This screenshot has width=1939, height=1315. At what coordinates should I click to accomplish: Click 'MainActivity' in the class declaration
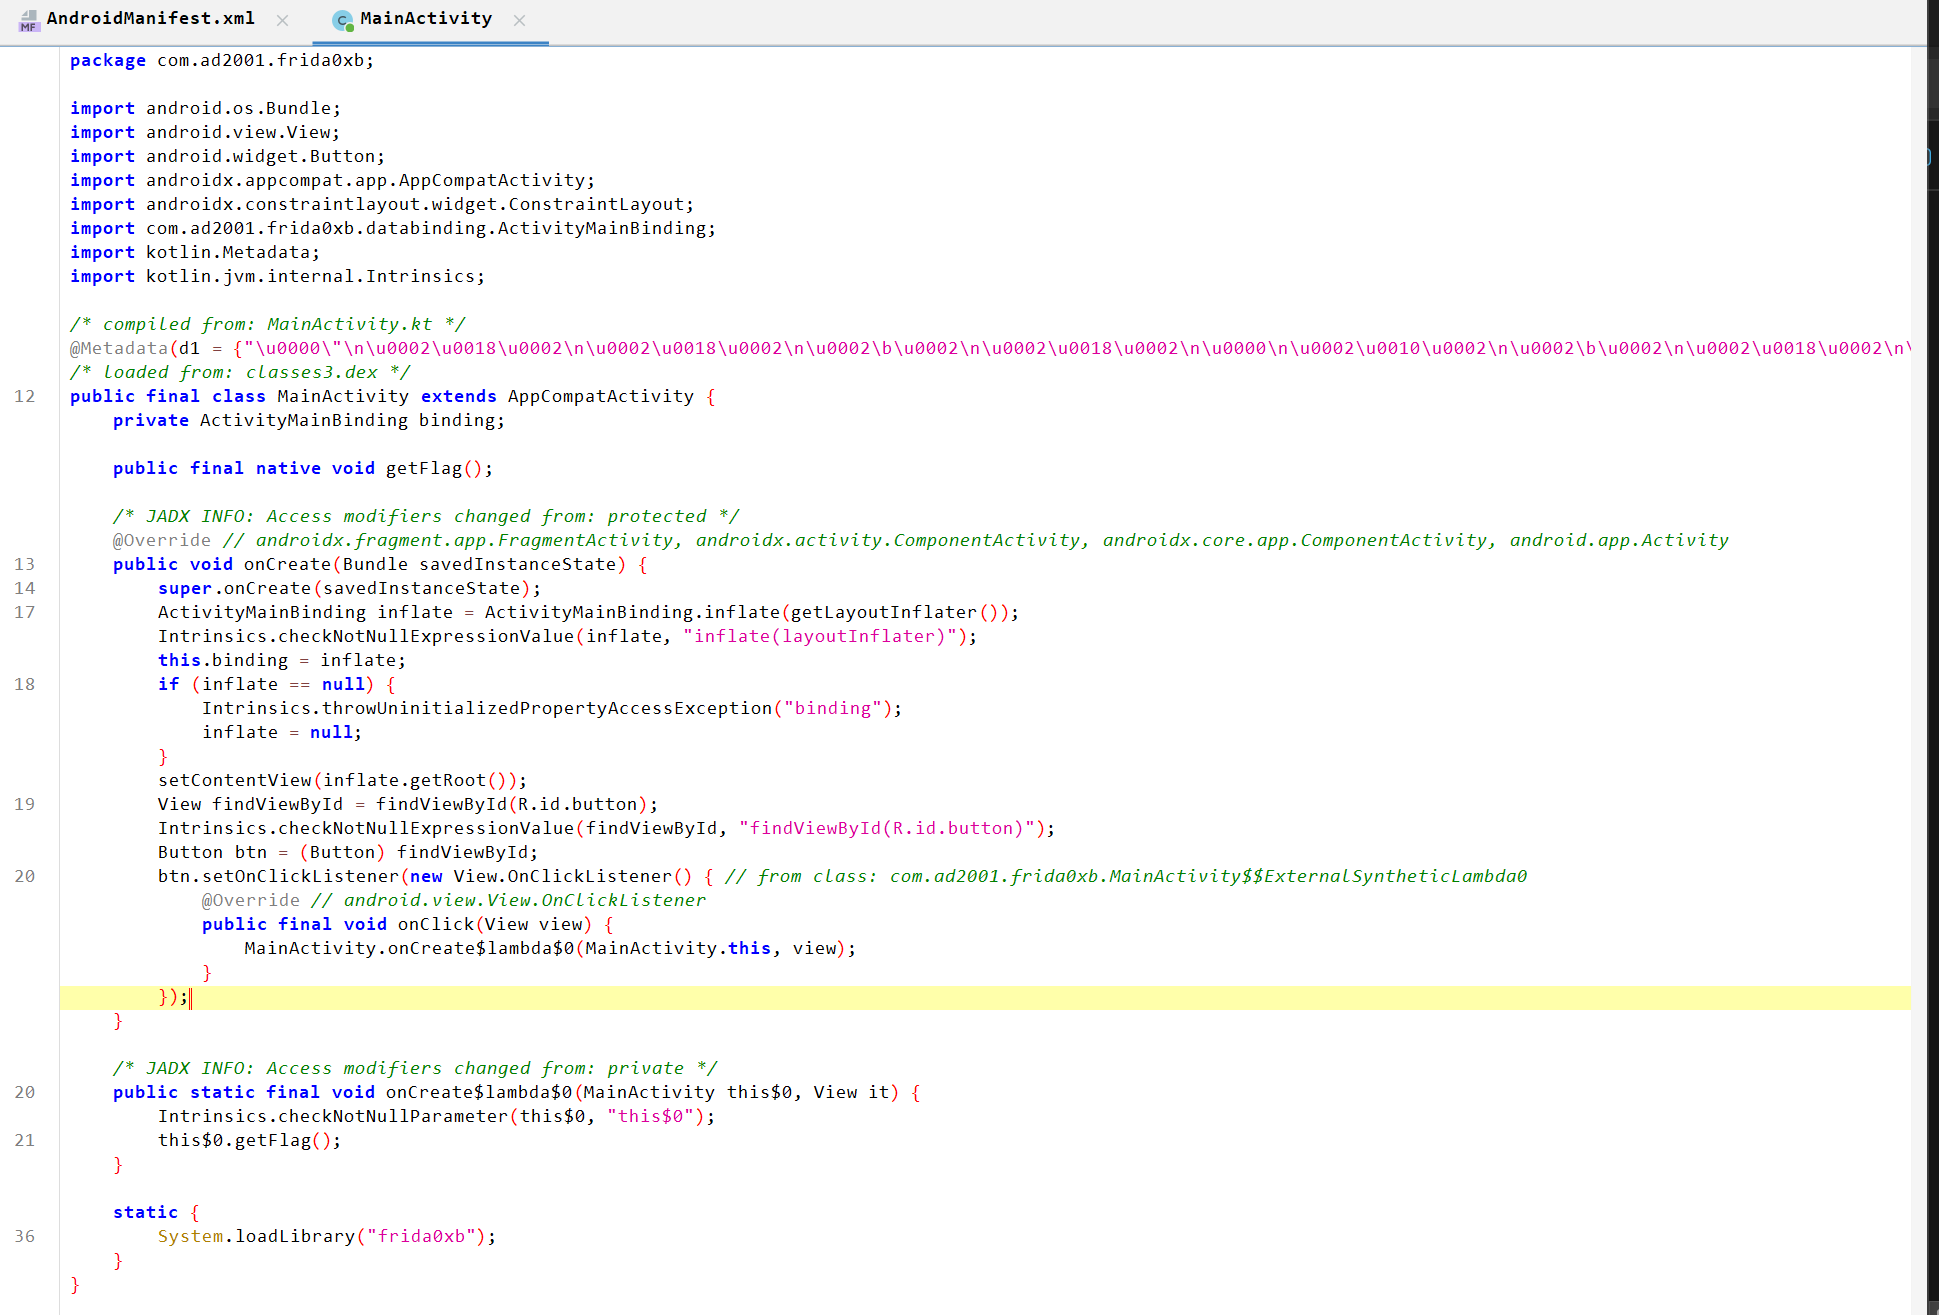tap(343, 396)
